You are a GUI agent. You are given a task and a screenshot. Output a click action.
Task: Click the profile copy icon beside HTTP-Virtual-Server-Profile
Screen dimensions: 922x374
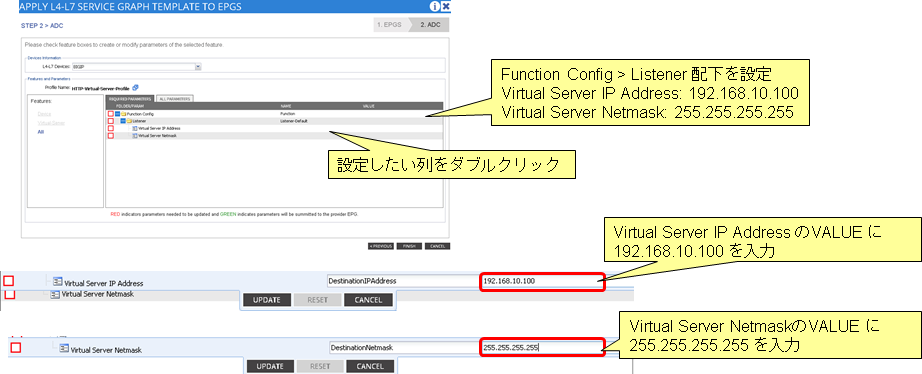click(135, 88)
